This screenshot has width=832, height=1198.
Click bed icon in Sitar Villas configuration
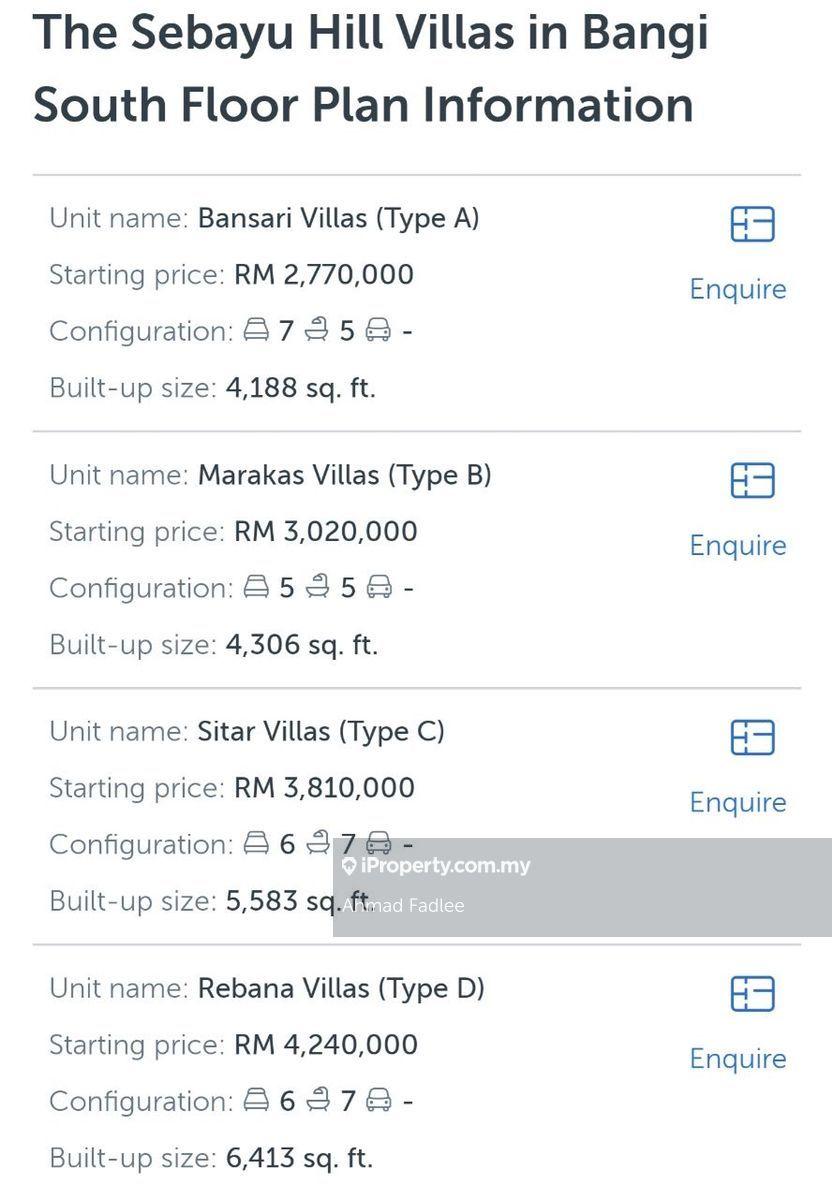pos(257,844)
